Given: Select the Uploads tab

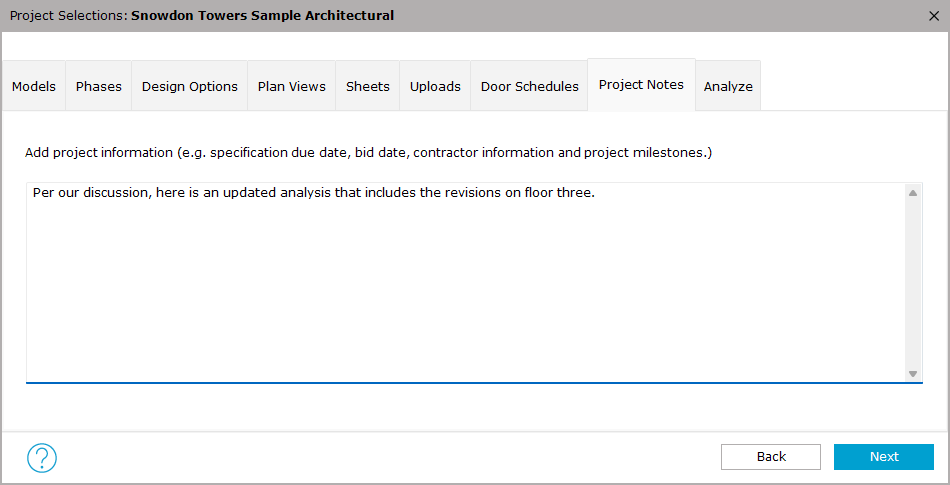Looking at the screenshot, I should (435, 87).
